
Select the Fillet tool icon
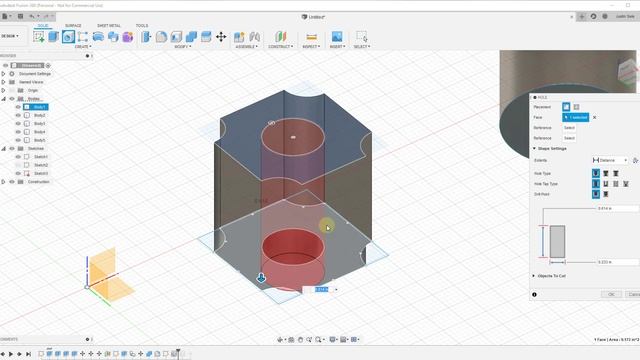[x=161, y=37]
